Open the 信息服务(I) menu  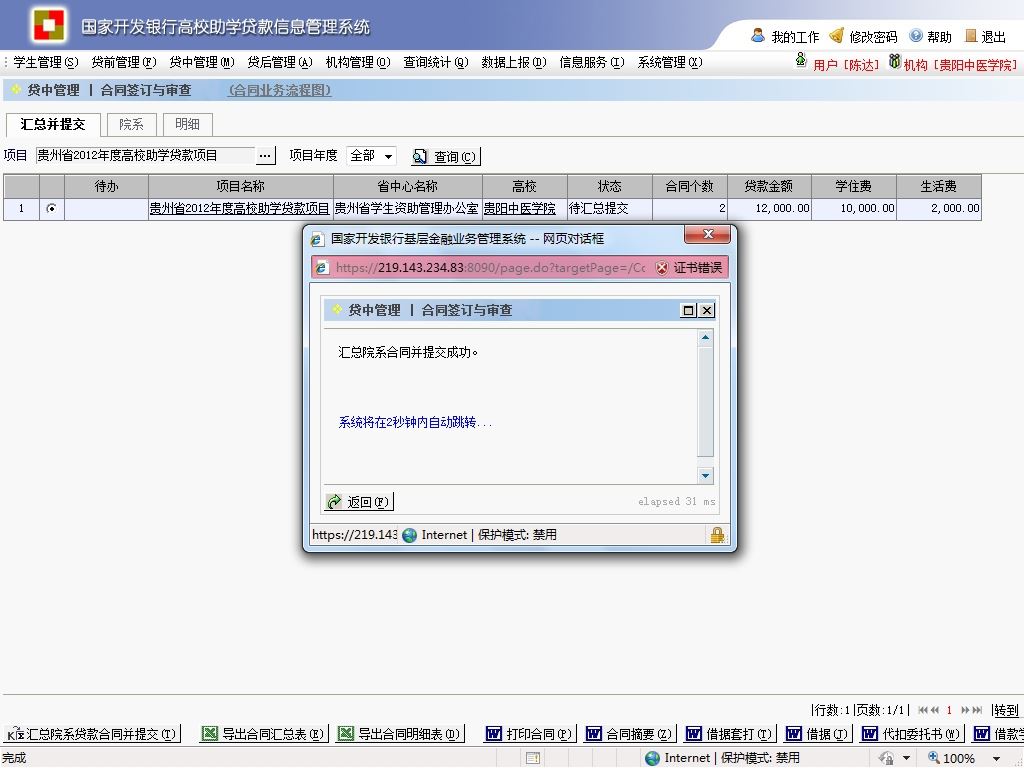(x=592, y=63)
